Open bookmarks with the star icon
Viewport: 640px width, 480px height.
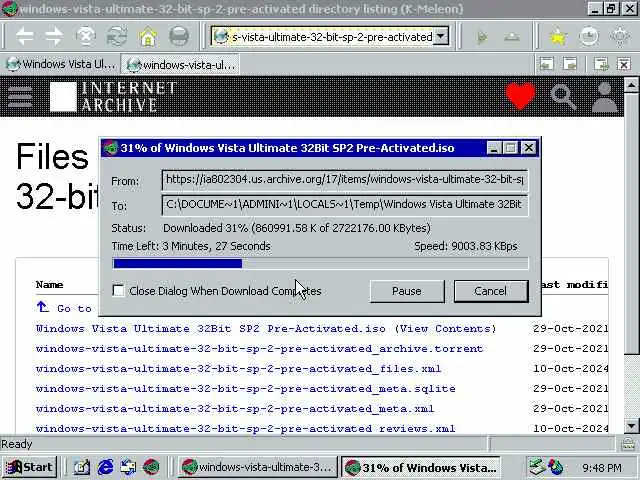tap(558, 37)
